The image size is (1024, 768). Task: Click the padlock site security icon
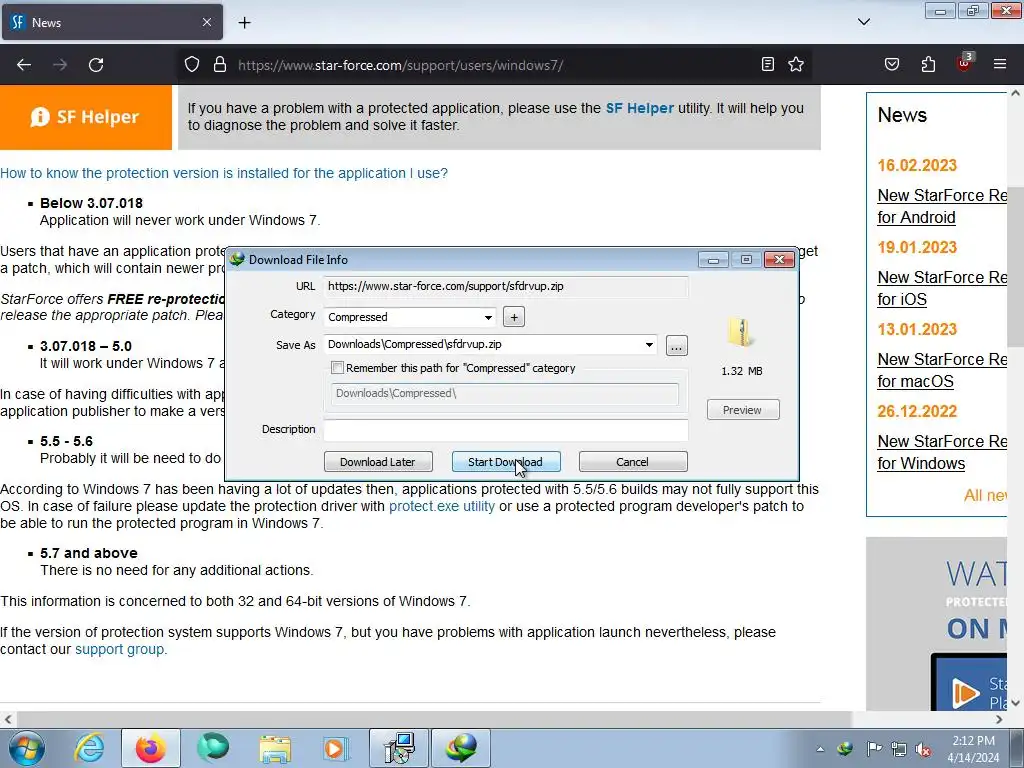[220, 65]
